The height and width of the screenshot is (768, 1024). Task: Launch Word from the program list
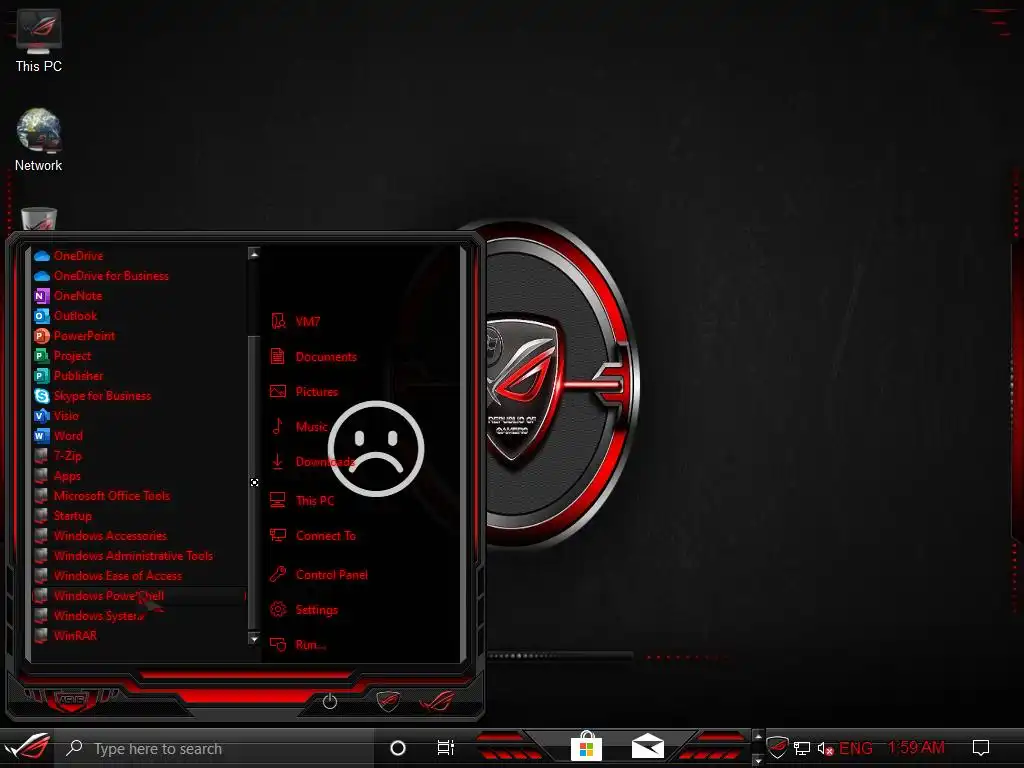pos(138,436)
